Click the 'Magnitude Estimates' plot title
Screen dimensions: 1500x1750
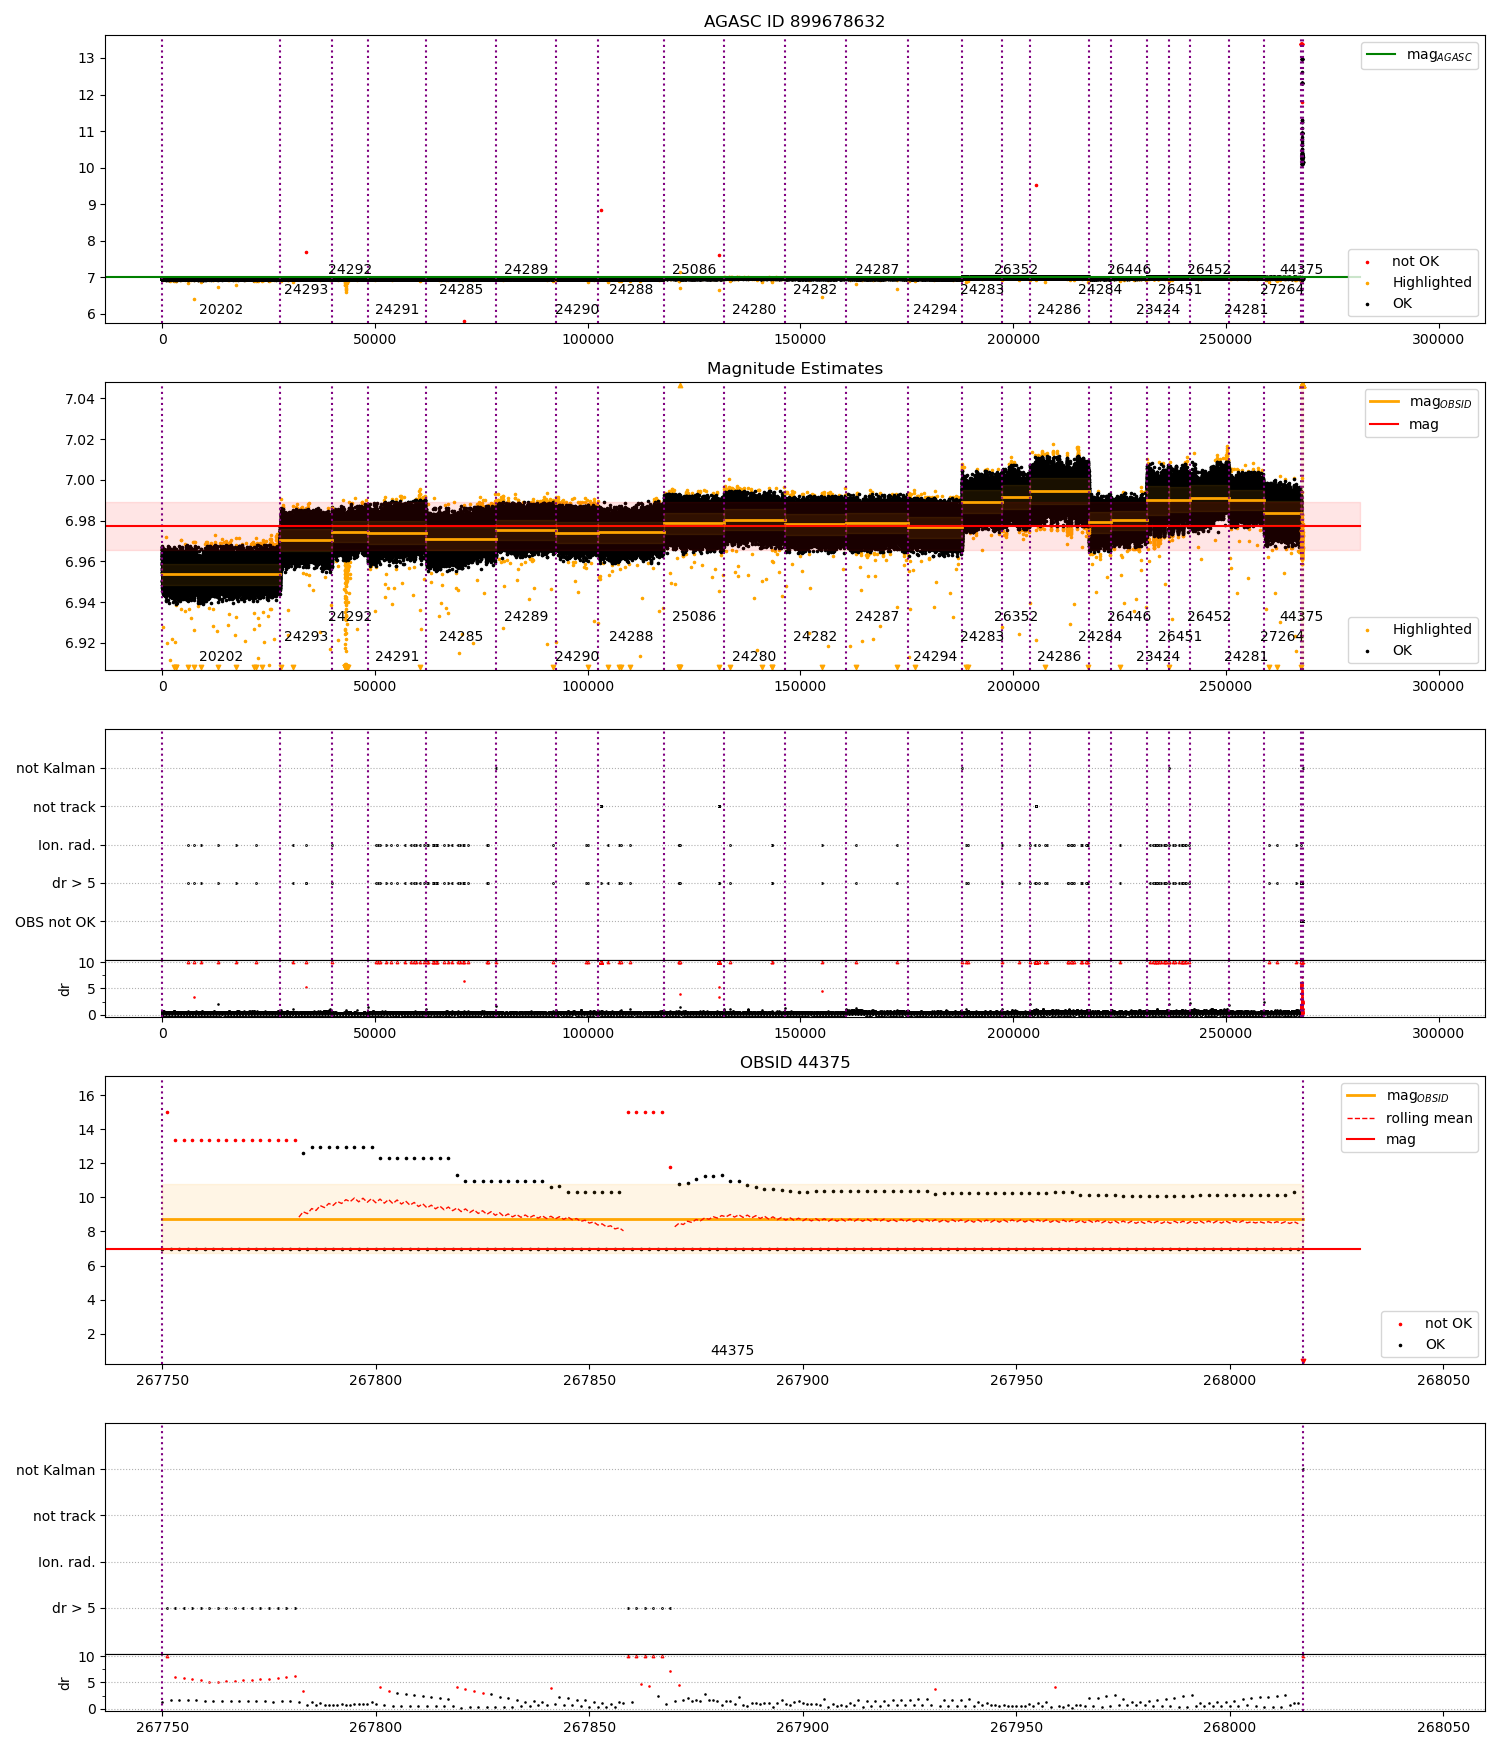point(794,368)
